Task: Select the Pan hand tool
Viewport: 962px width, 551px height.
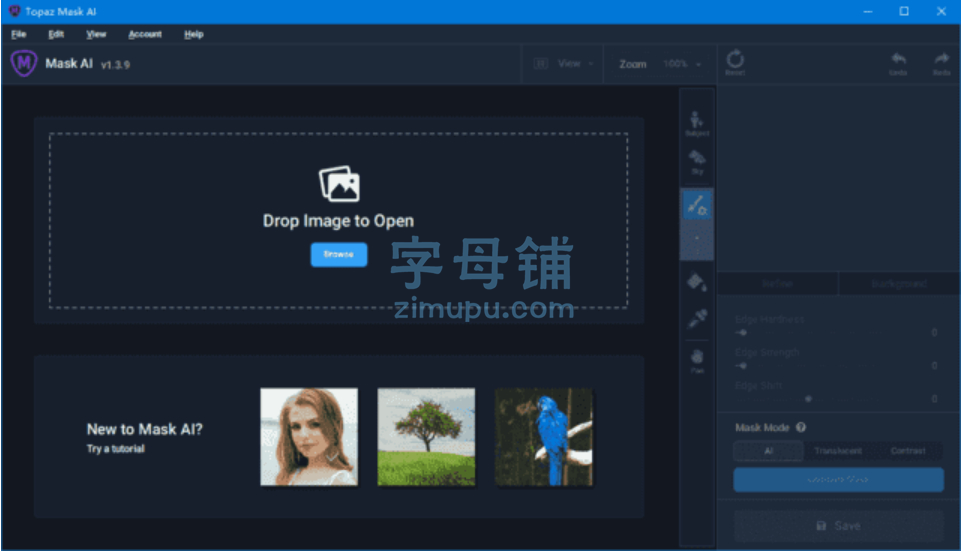Action: pyautogui.click(x=696, y=361)
